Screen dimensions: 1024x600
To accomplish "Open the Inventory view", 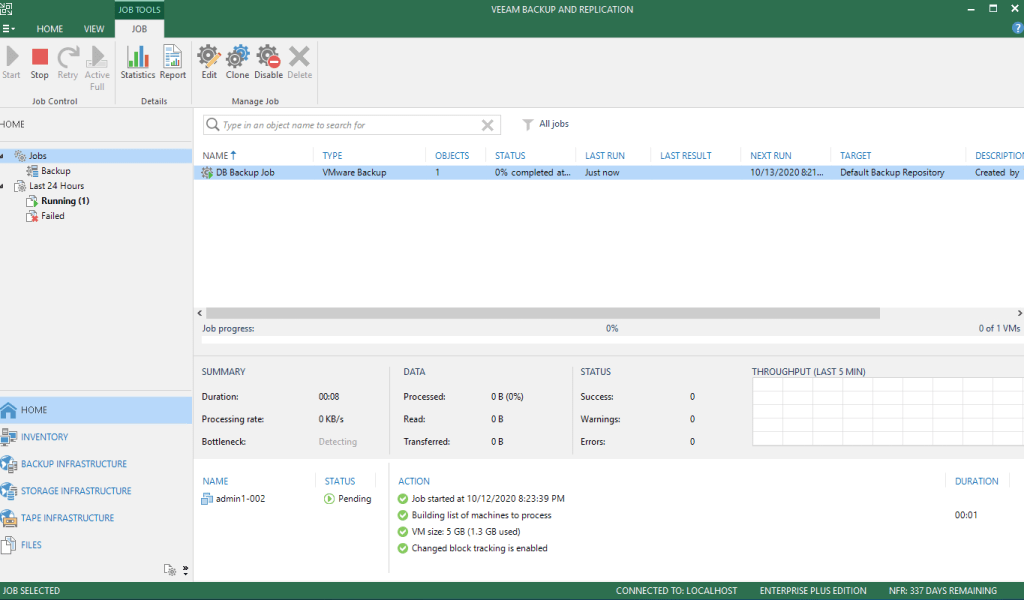I will [45, 437].
